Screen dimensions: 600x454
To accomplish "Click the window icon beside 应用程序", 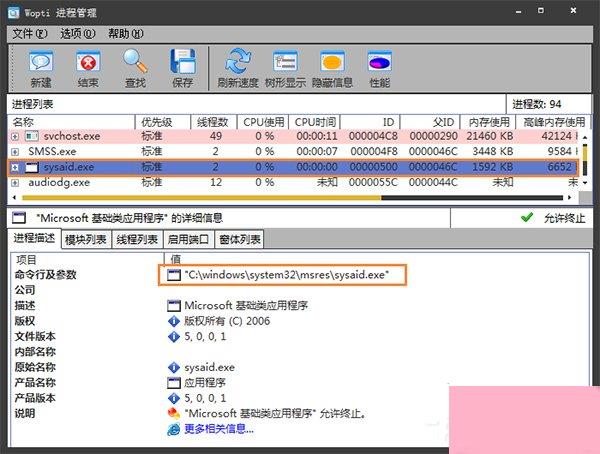I will pyautogui.click(x=174, y=383).
